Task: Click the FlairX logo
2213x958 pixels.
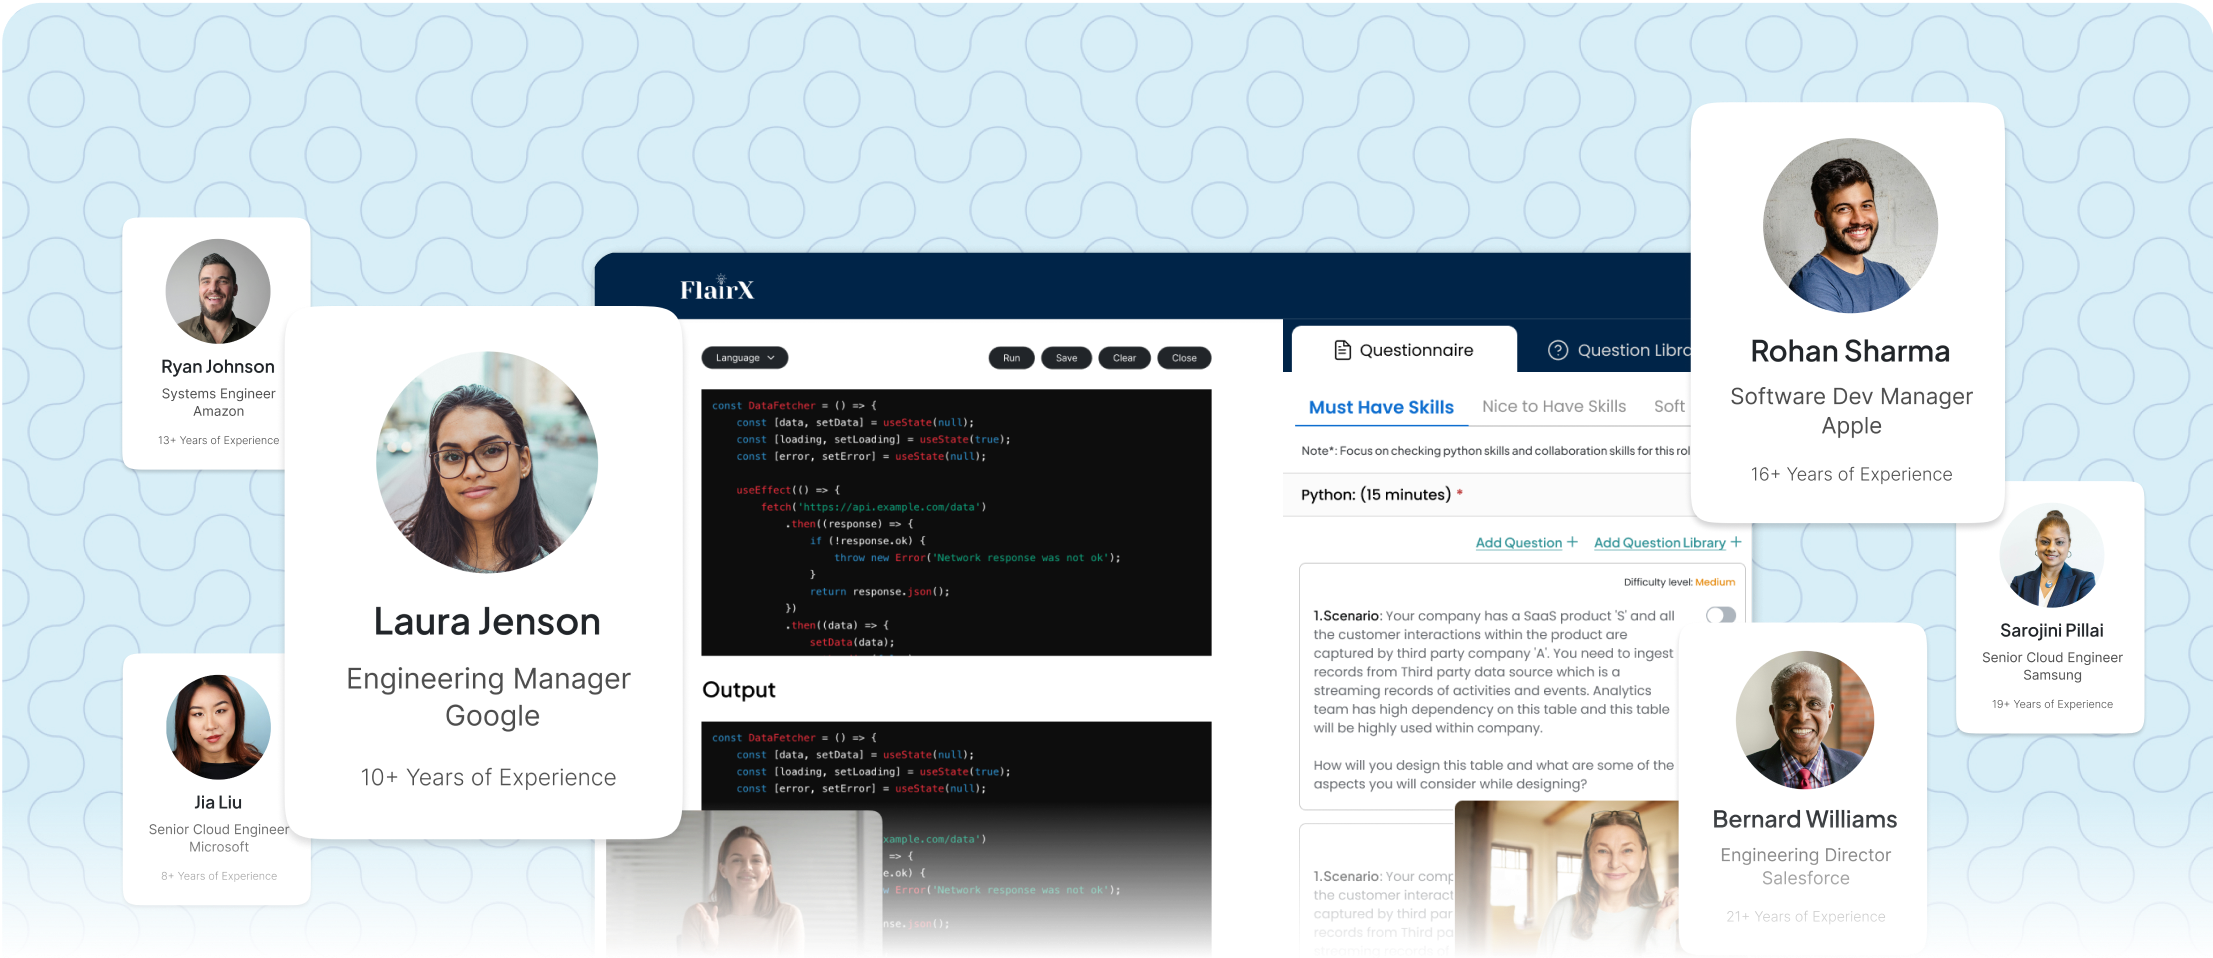Action: coord(717,289)
